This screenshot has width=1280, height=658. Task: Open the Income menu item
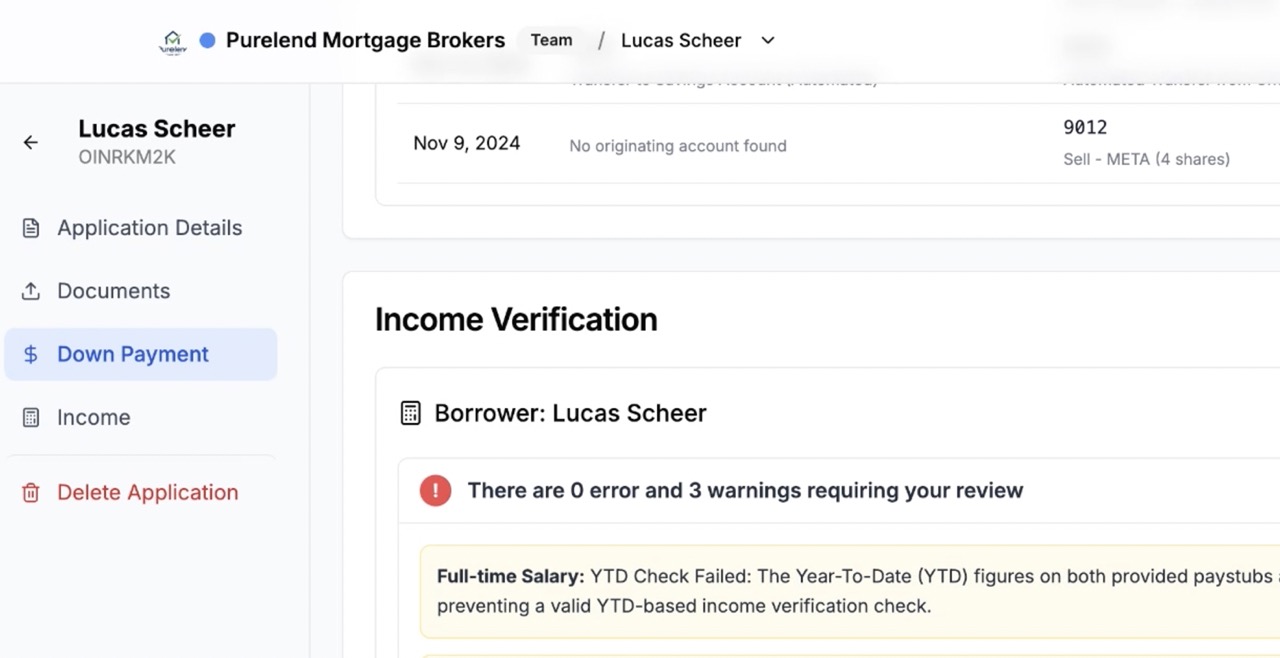point(93,418)
